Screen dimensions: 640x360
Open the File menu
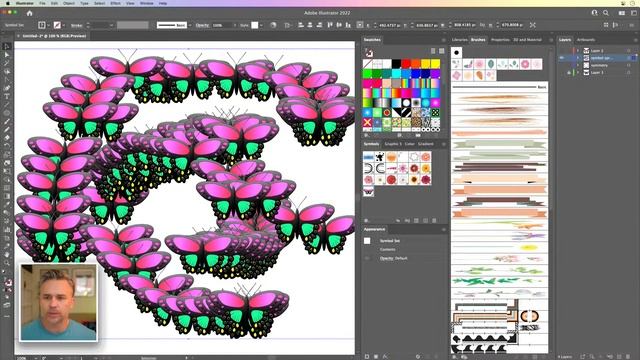[x=42, y=3]
